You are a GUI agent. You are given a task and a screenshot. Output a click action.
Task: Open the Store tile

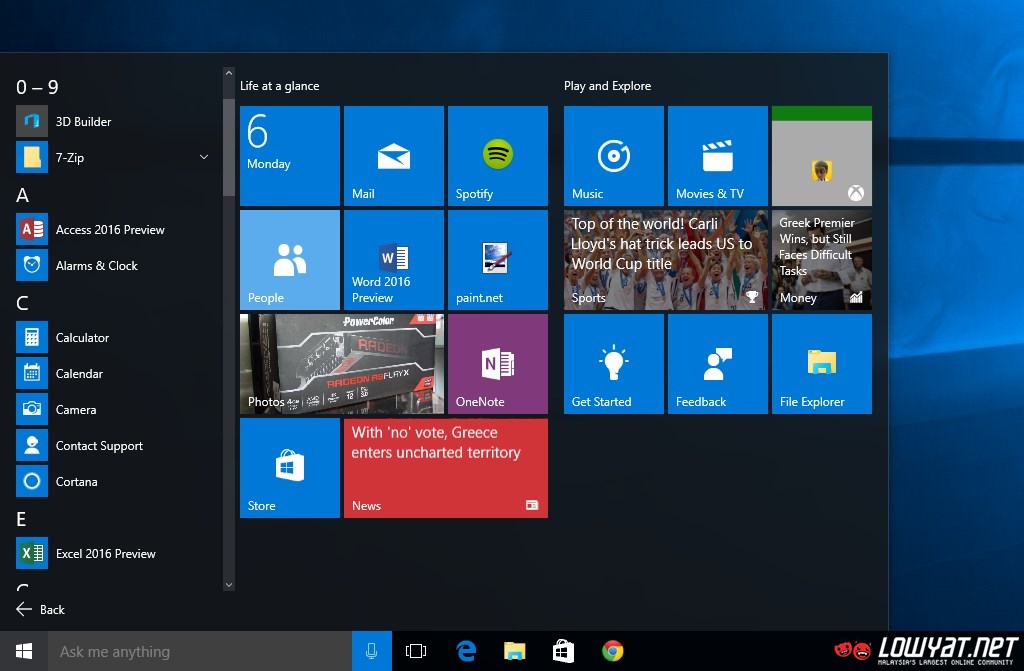point(289,468)
